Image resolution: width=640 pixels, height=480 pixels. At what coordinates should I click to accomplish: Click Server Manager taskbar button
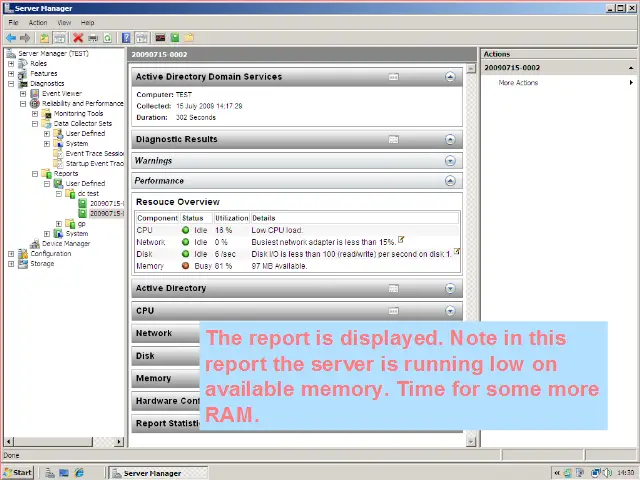(x=159, y=473)
